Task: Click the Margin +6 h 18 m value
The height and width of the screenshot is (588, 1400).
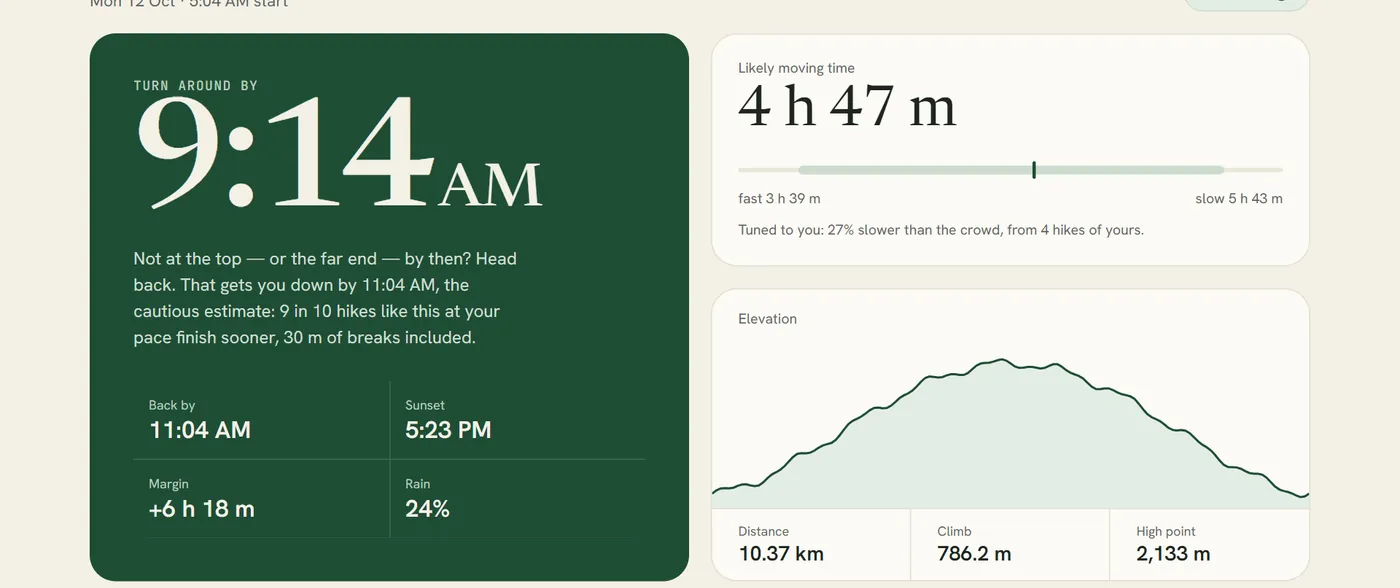Action: pos(202,509)
